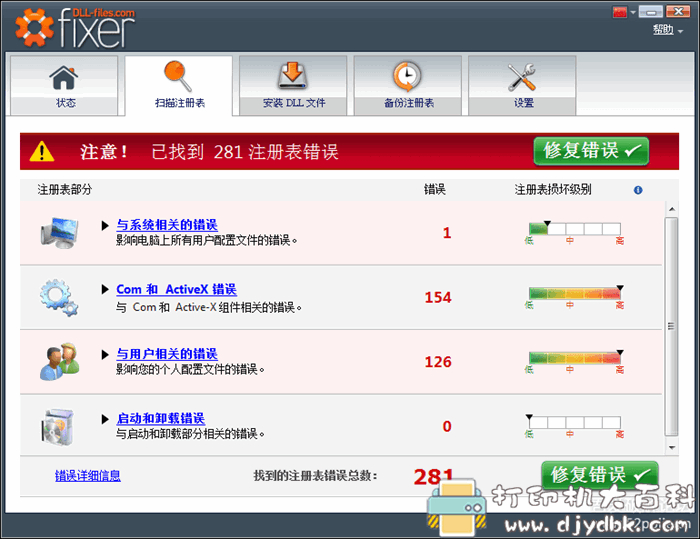Click the dropdown arrow next to 帮助

click(680, 31)
